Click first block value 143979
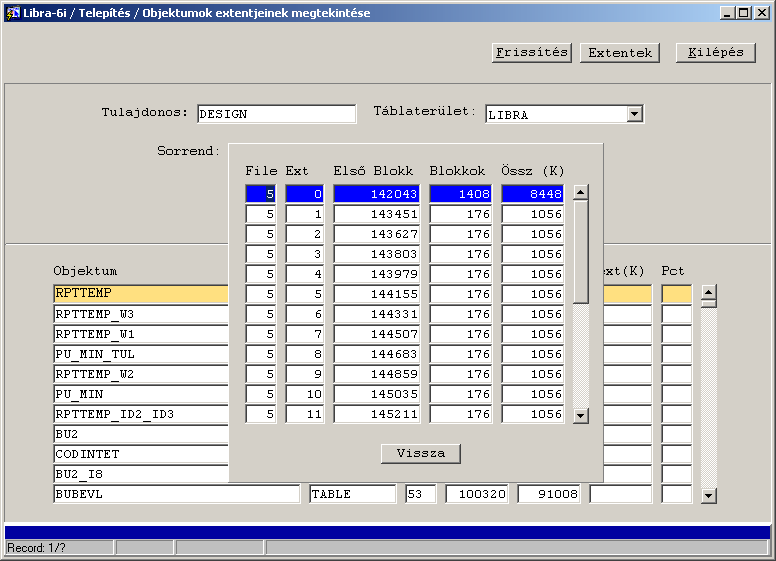The height and width of the screenshot is (561, 776). (x=376, y=274)
